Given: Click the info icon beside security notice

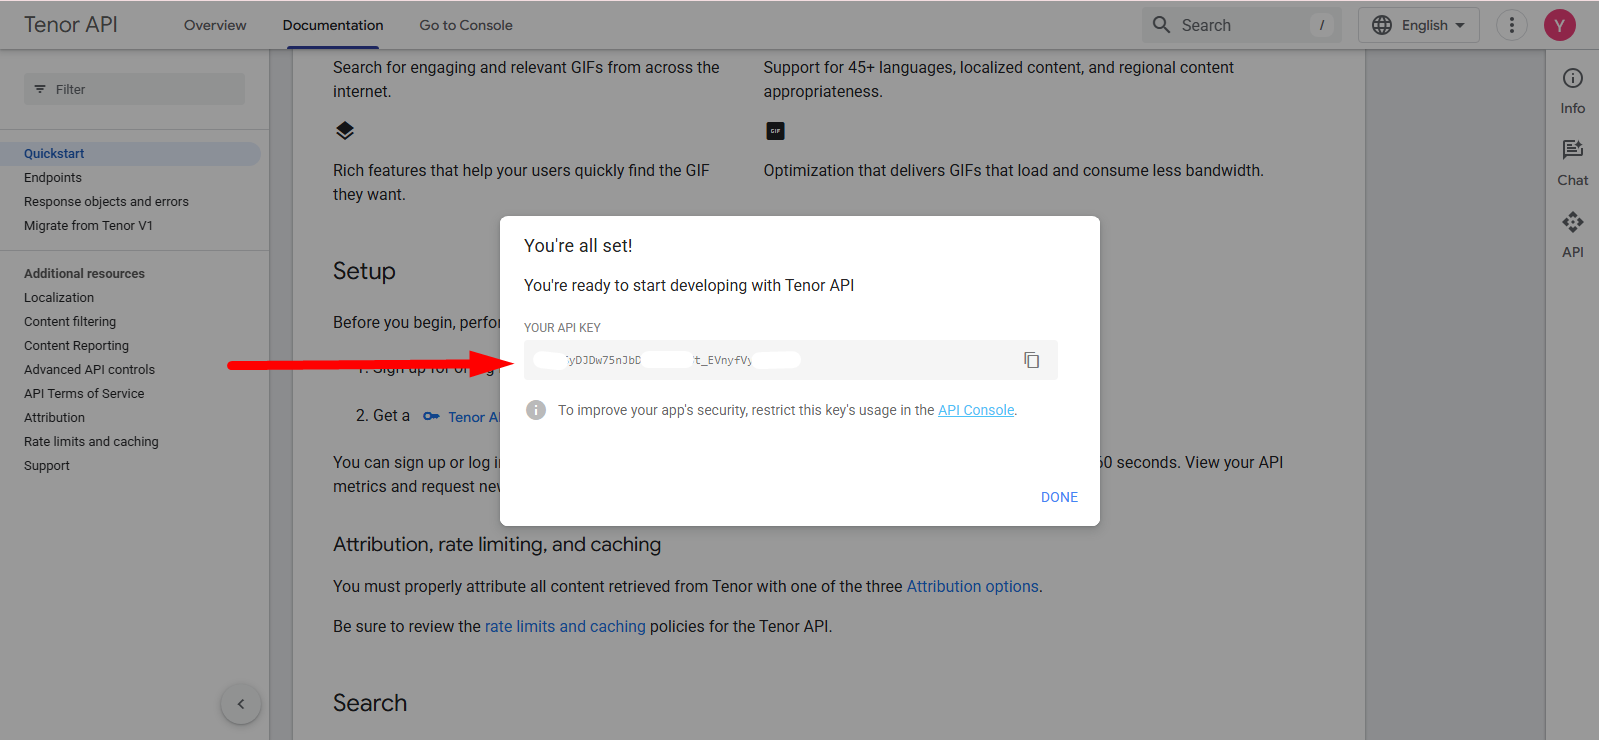Looking at the screenshot, I should (x=536, y=410).
